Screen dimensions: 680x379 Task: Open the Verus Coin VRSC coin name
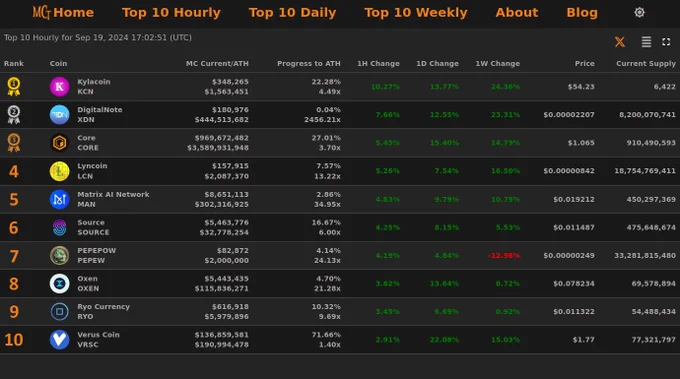(x=98, y=340)
